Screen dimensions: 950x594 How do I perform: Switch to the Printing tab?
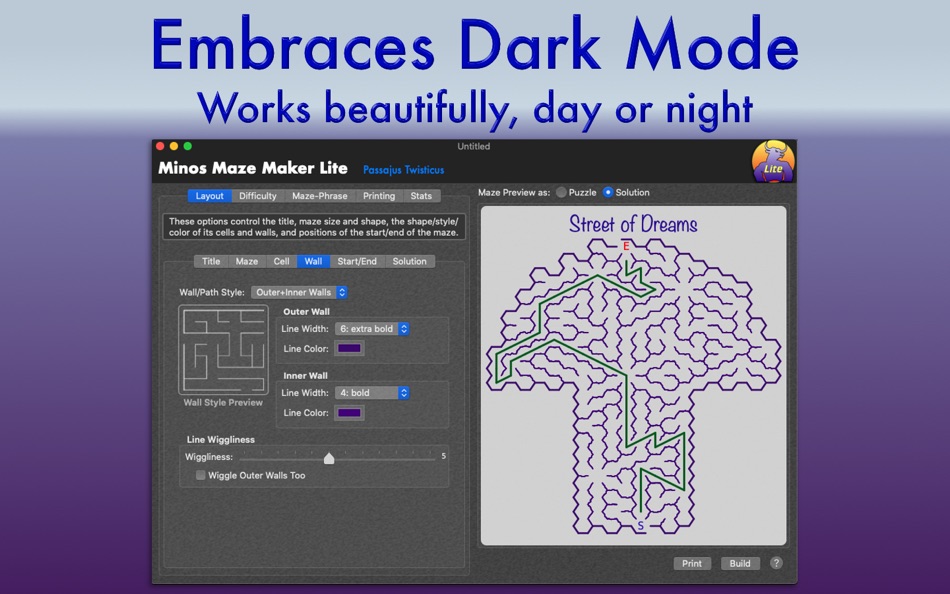pos(379,196)
